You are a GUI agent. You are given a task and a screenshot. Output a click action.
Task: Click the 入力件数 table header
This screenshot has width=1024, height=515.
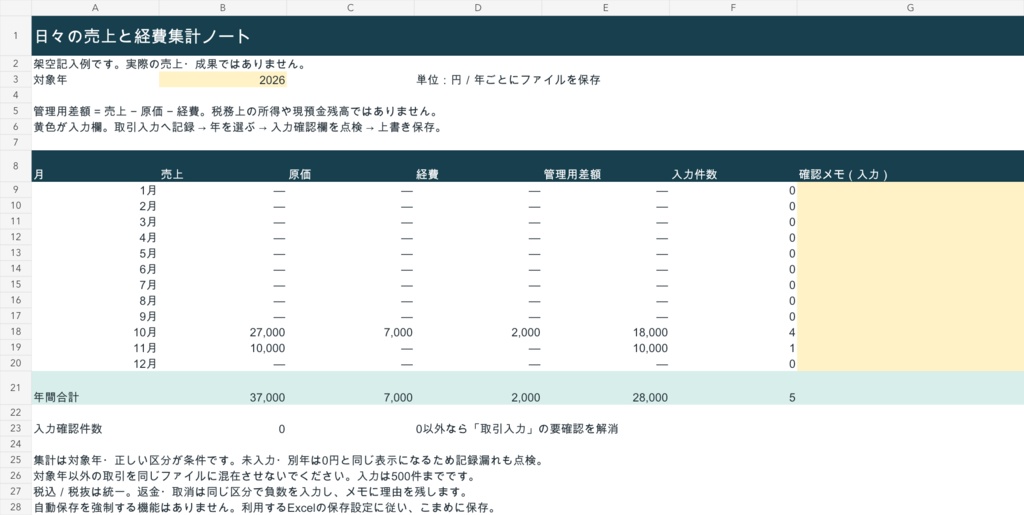[733, 166]
